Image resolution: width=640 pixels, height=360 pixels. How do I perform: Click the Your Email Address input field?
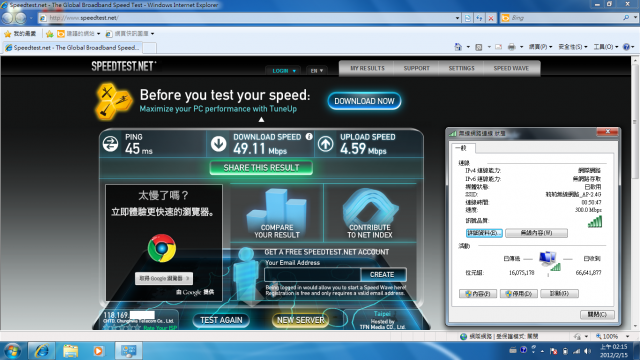click(x=312, y=274)
